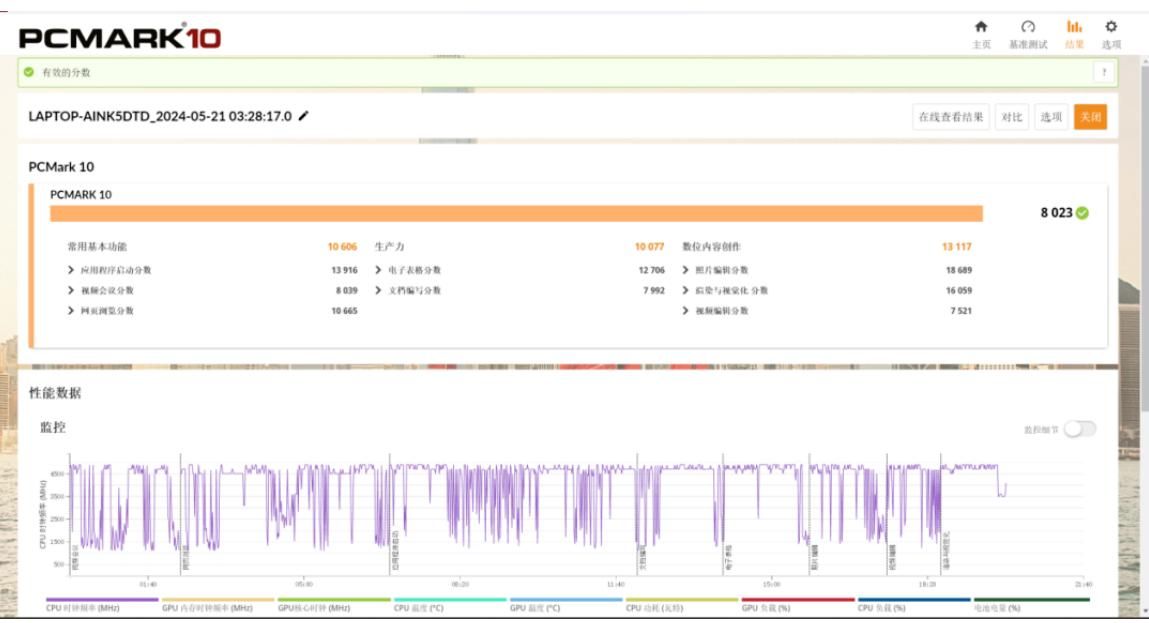Toggle CPU 负载 (%) legend series
Screen dimensions: 1149x623
[x=914, y=605]
